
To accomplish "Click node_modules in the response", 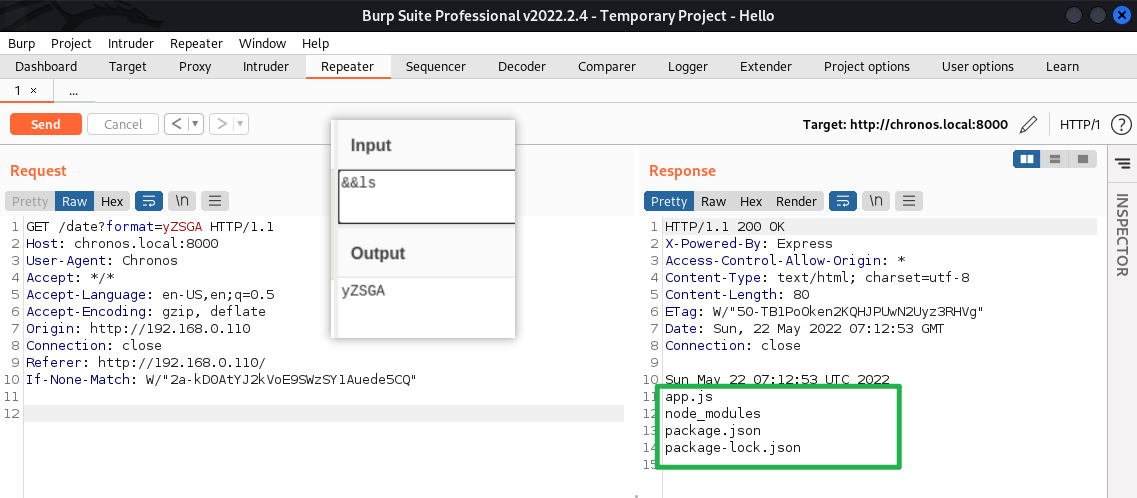I will point(713,413).
